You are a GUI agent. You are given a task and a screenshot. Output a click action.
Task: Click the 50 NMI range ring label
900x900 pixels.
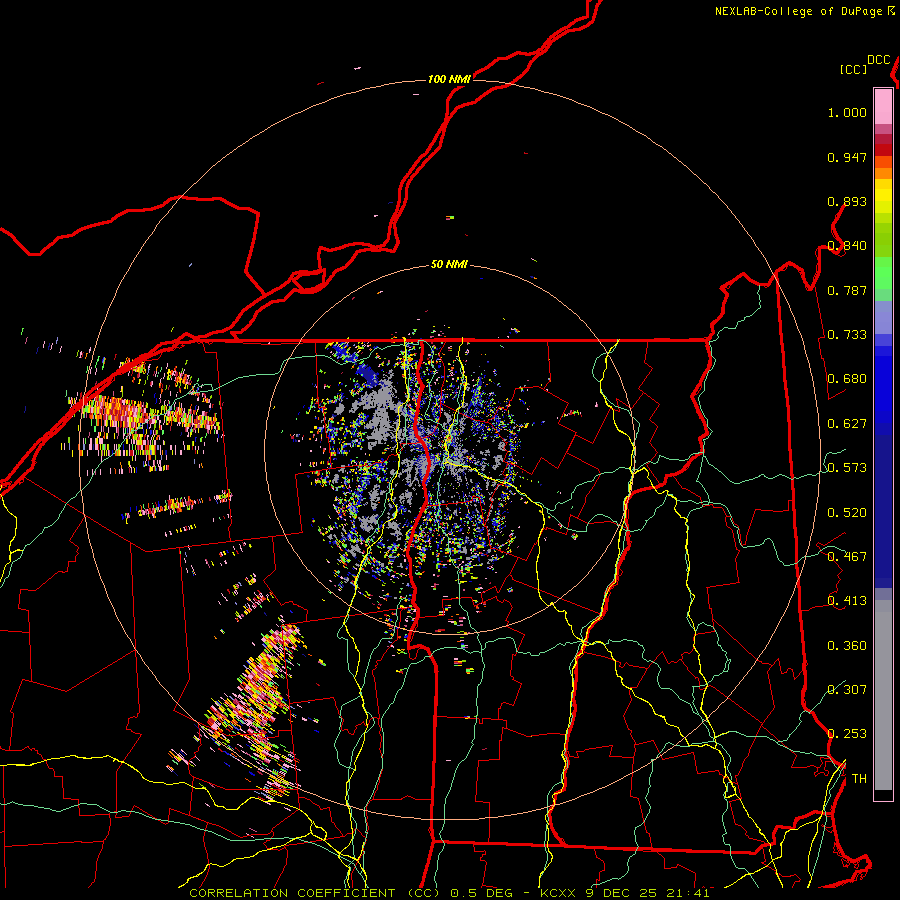[x=449, y=265]
